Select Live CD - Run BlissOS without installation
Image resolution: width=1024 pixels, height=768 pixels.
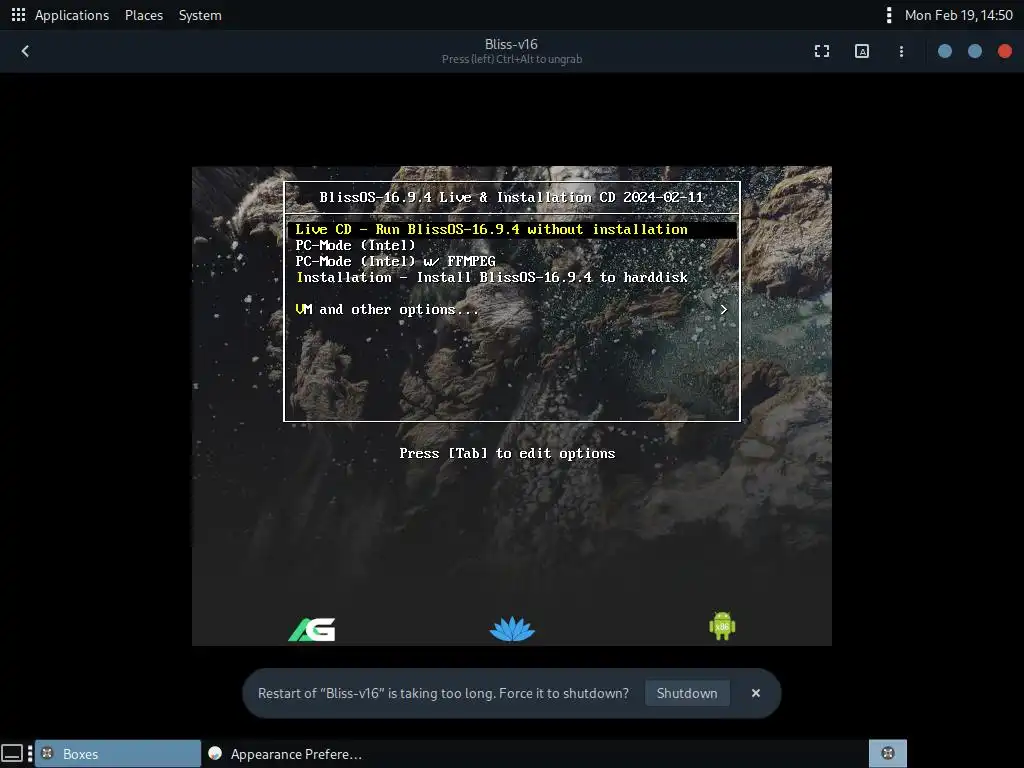(x=512, y=229)
